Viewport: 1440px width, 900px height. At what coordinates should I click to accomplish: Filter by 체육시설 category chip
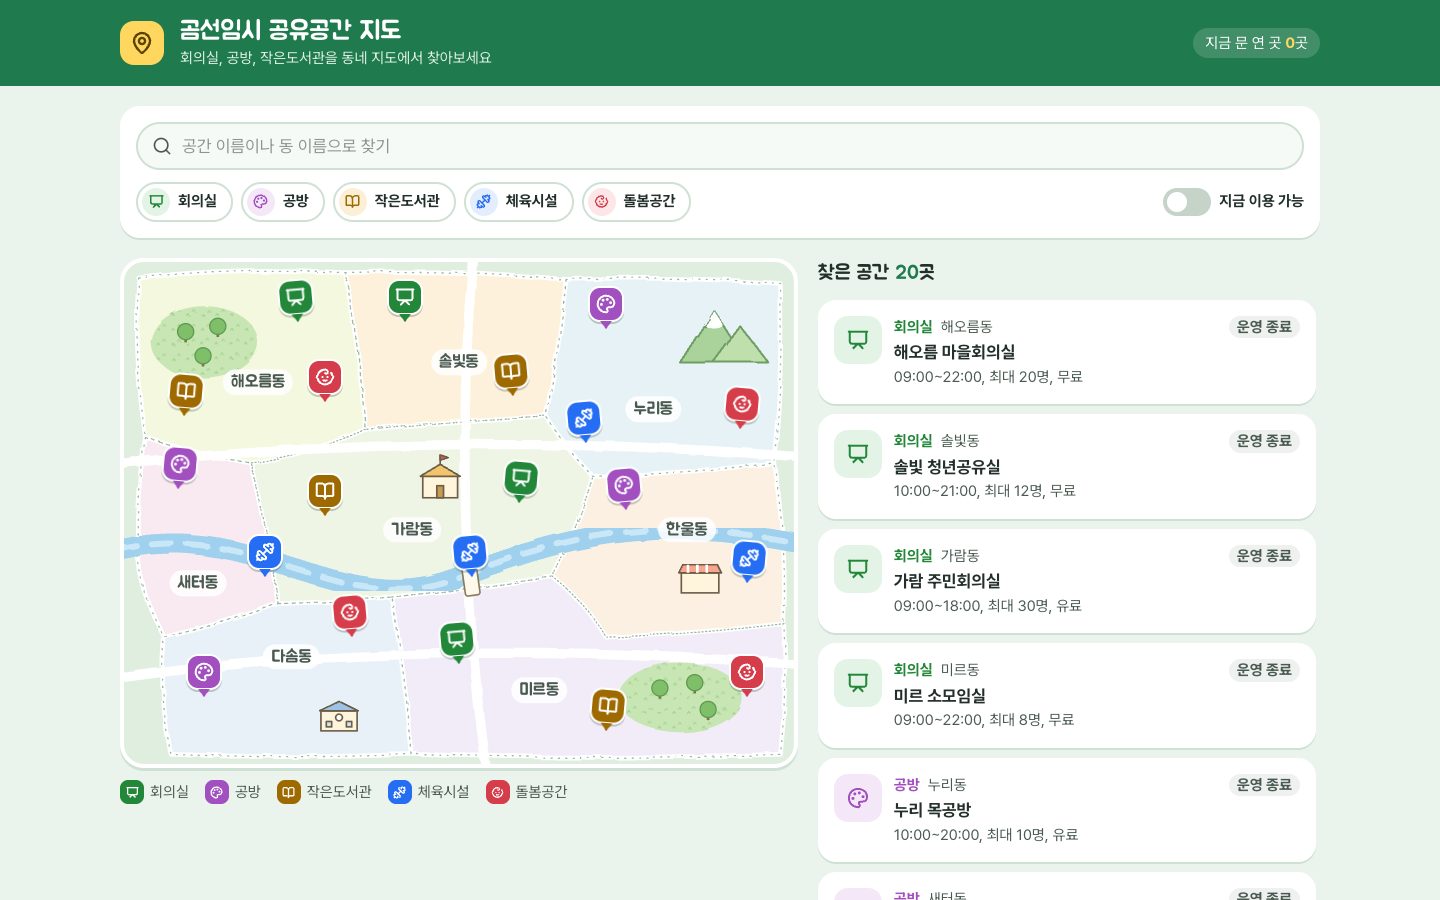pos(518,201)
